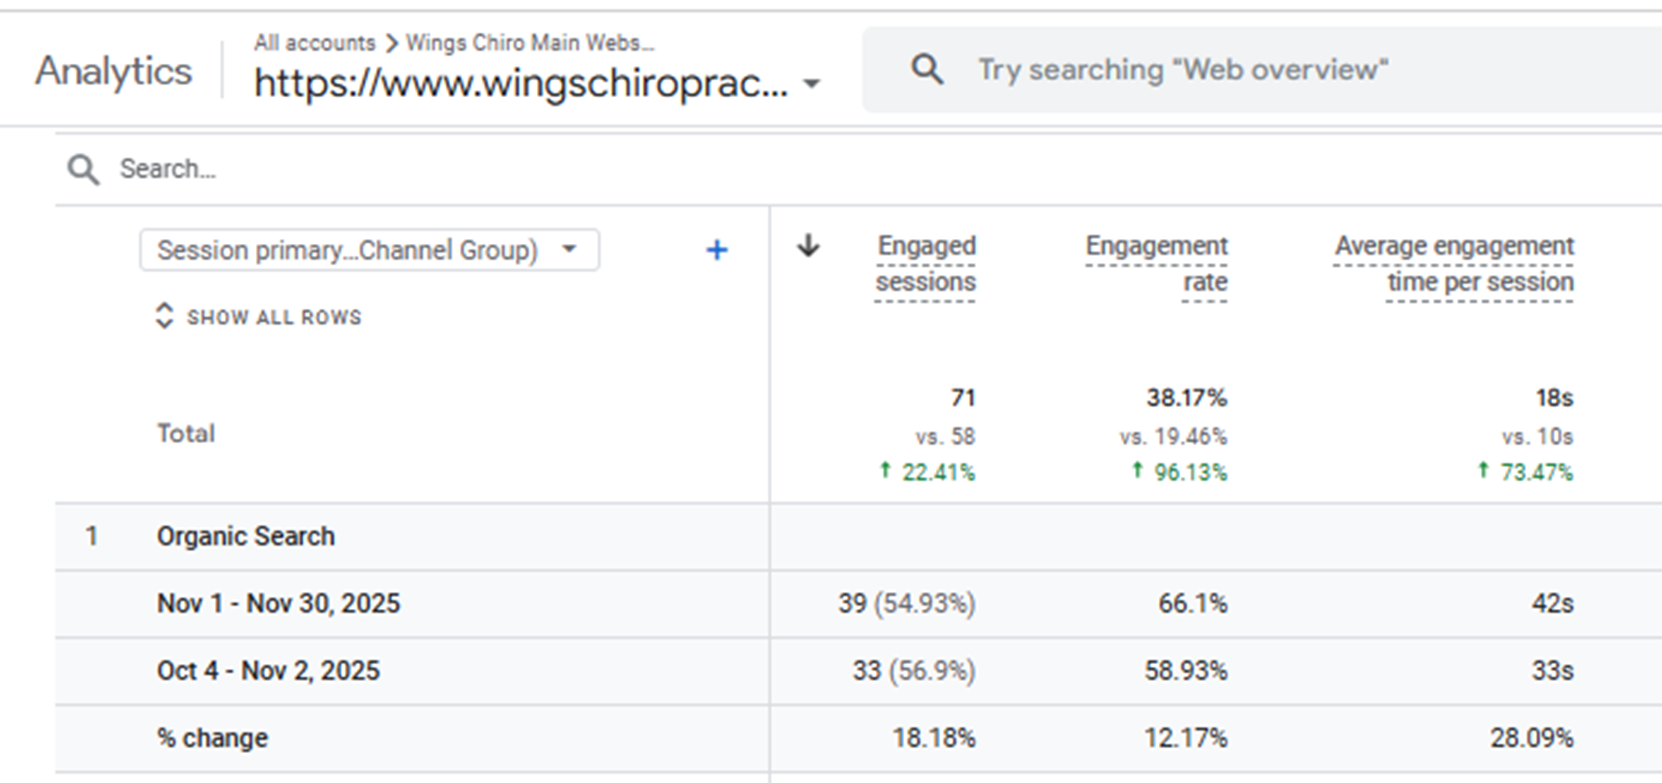Click the Wings Chiro Main Webs breadcrumb
The height and width of the screenshot is (783, 1662).
(x=529, y=43)
